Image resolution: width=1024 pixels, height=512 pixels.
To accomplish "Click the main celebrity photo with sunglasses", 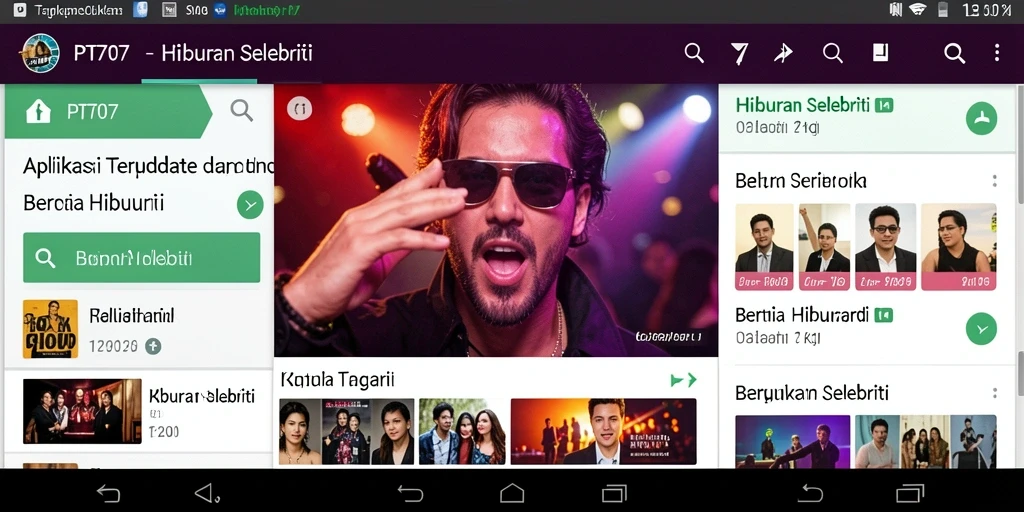I will [x=496, y=220].
